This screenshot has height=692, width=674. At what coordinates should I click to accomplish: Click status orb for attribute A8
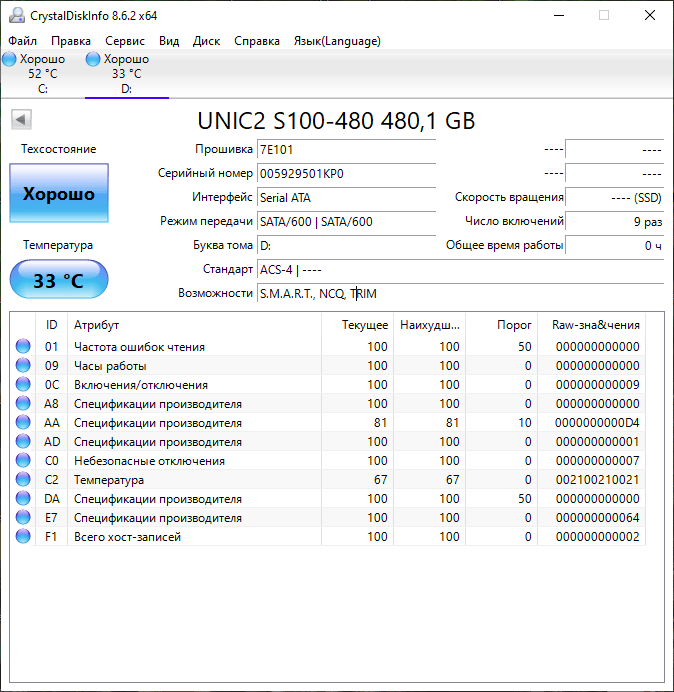23,403
